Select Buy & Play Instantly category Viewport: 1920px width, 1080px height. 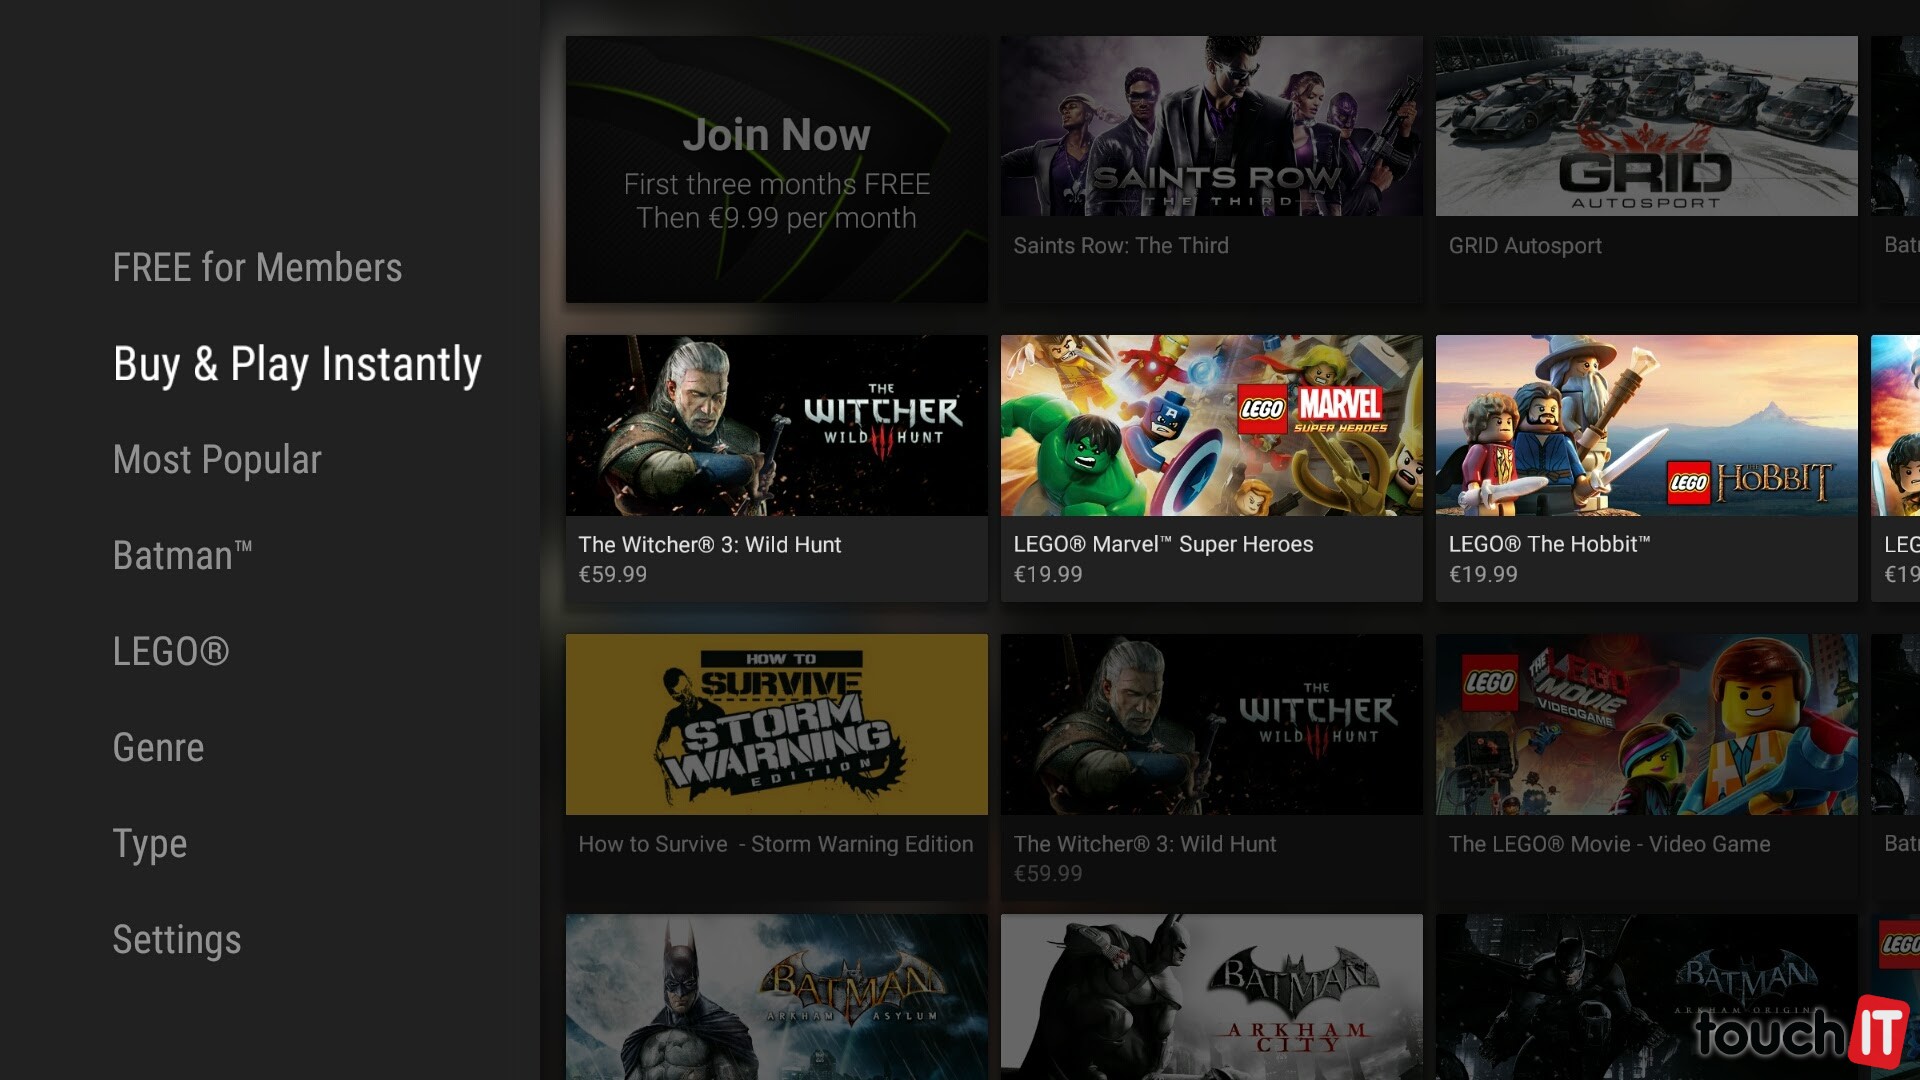pos(297,364)
